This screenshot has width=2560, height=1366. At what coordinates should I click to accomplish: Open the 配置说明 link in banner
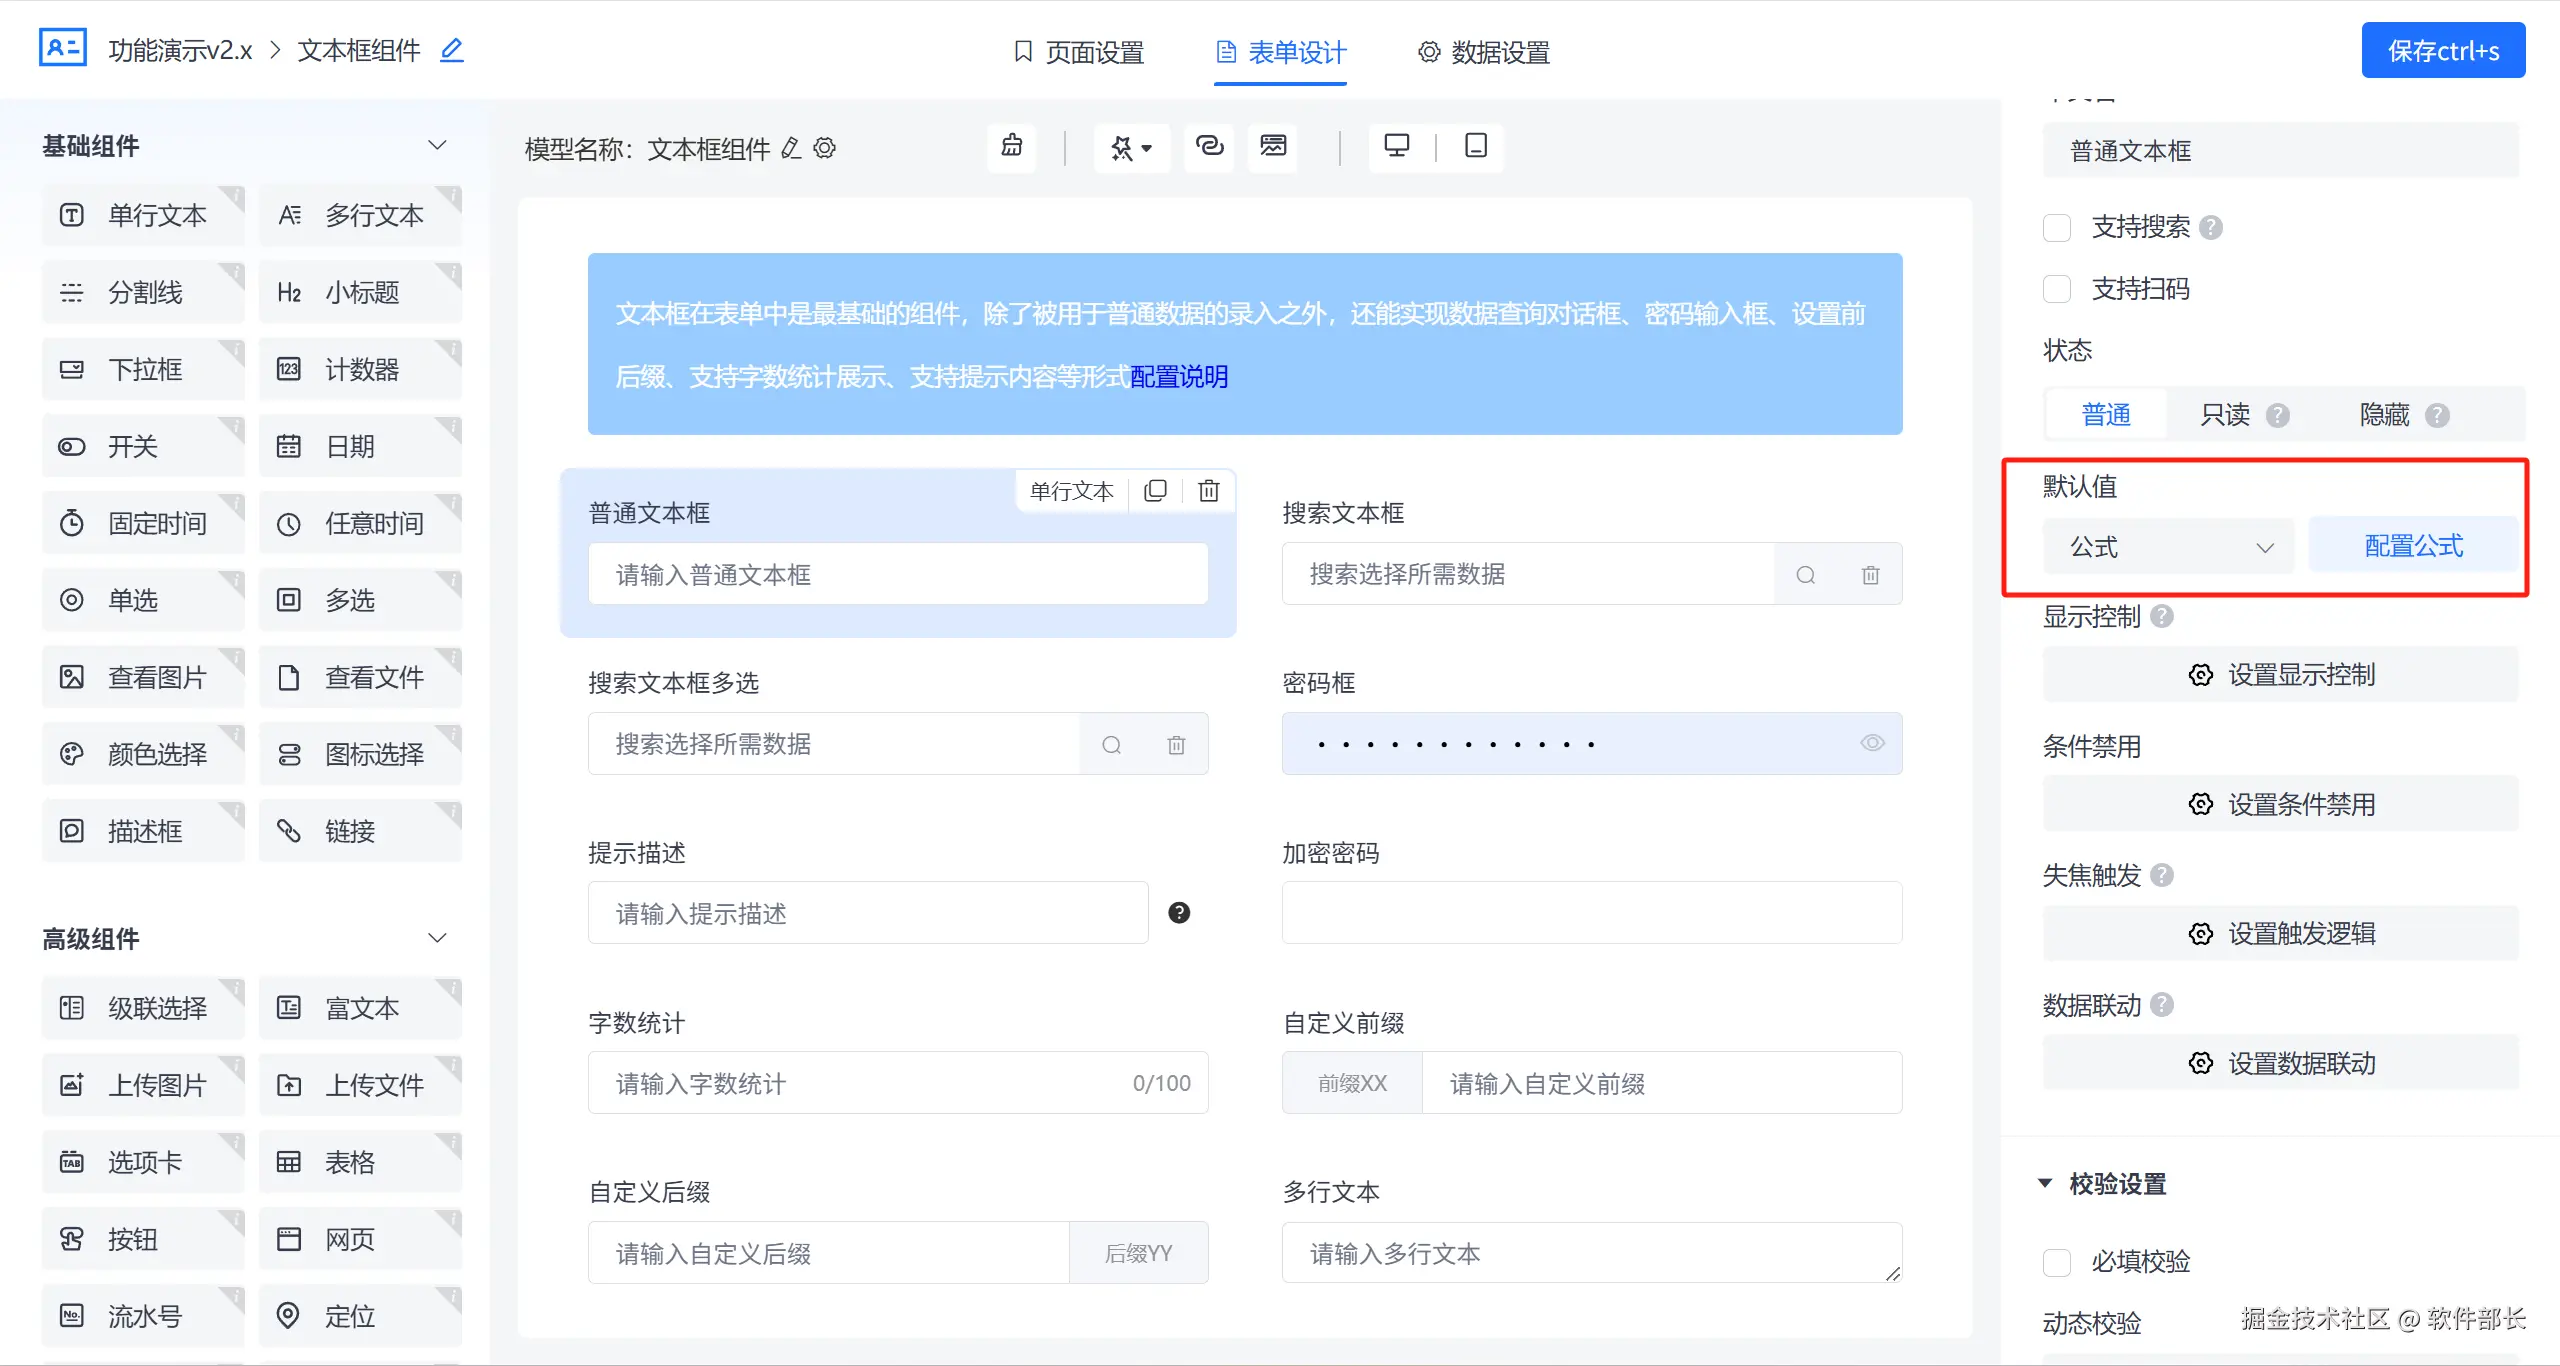click(1179, 377)
